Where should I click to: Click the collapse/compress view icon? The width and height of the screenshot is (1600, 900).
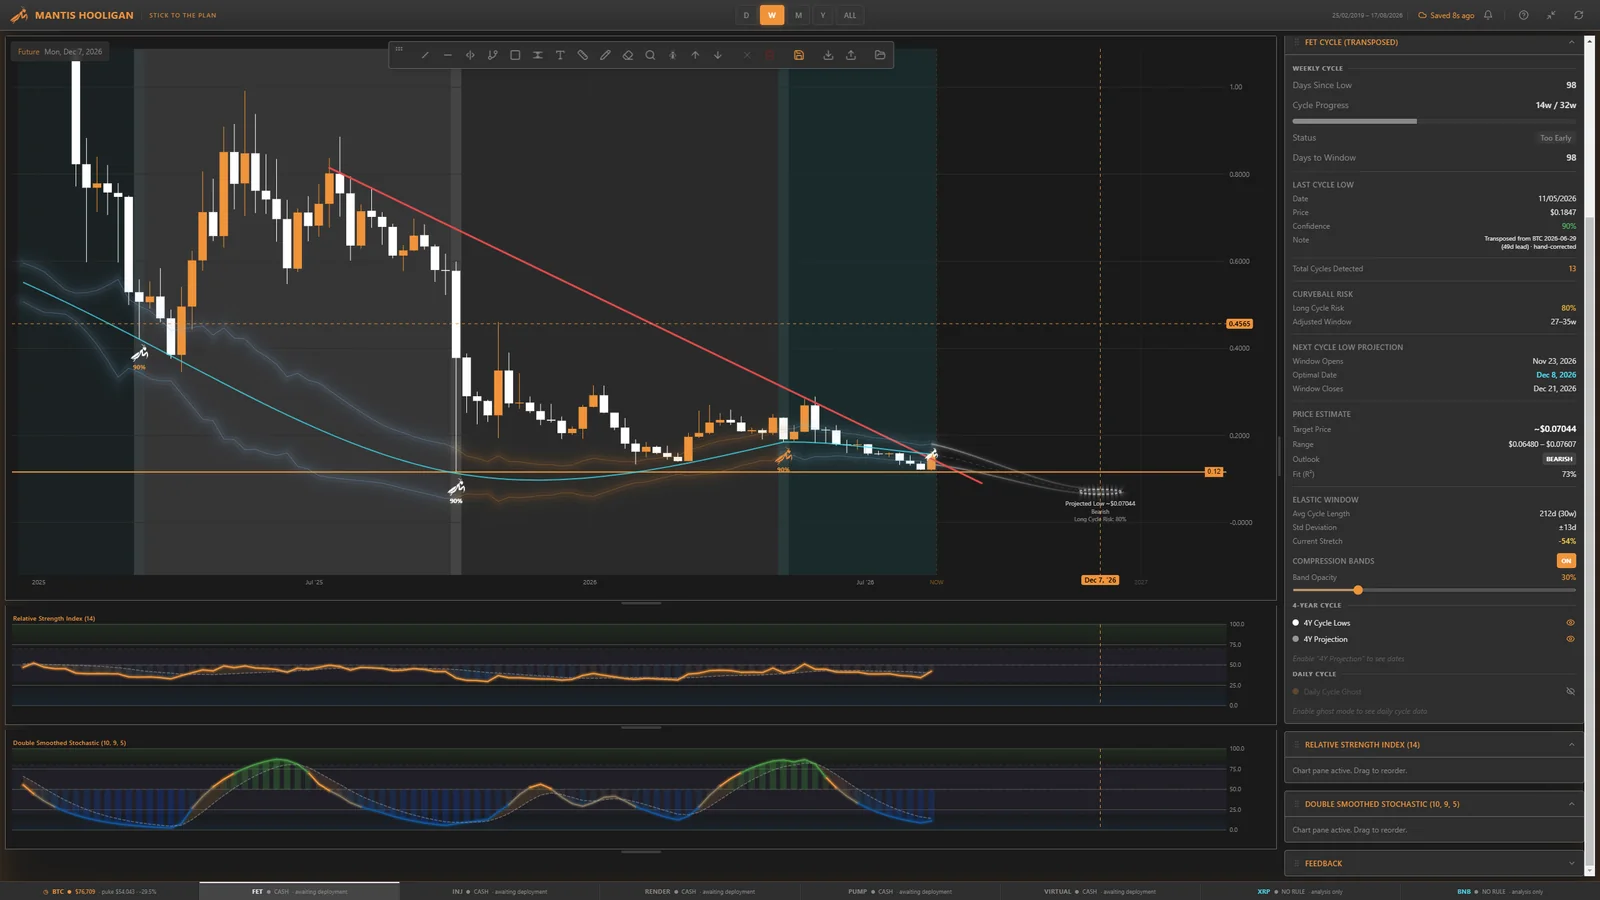pyautogui.click(x=1551, y=15)
